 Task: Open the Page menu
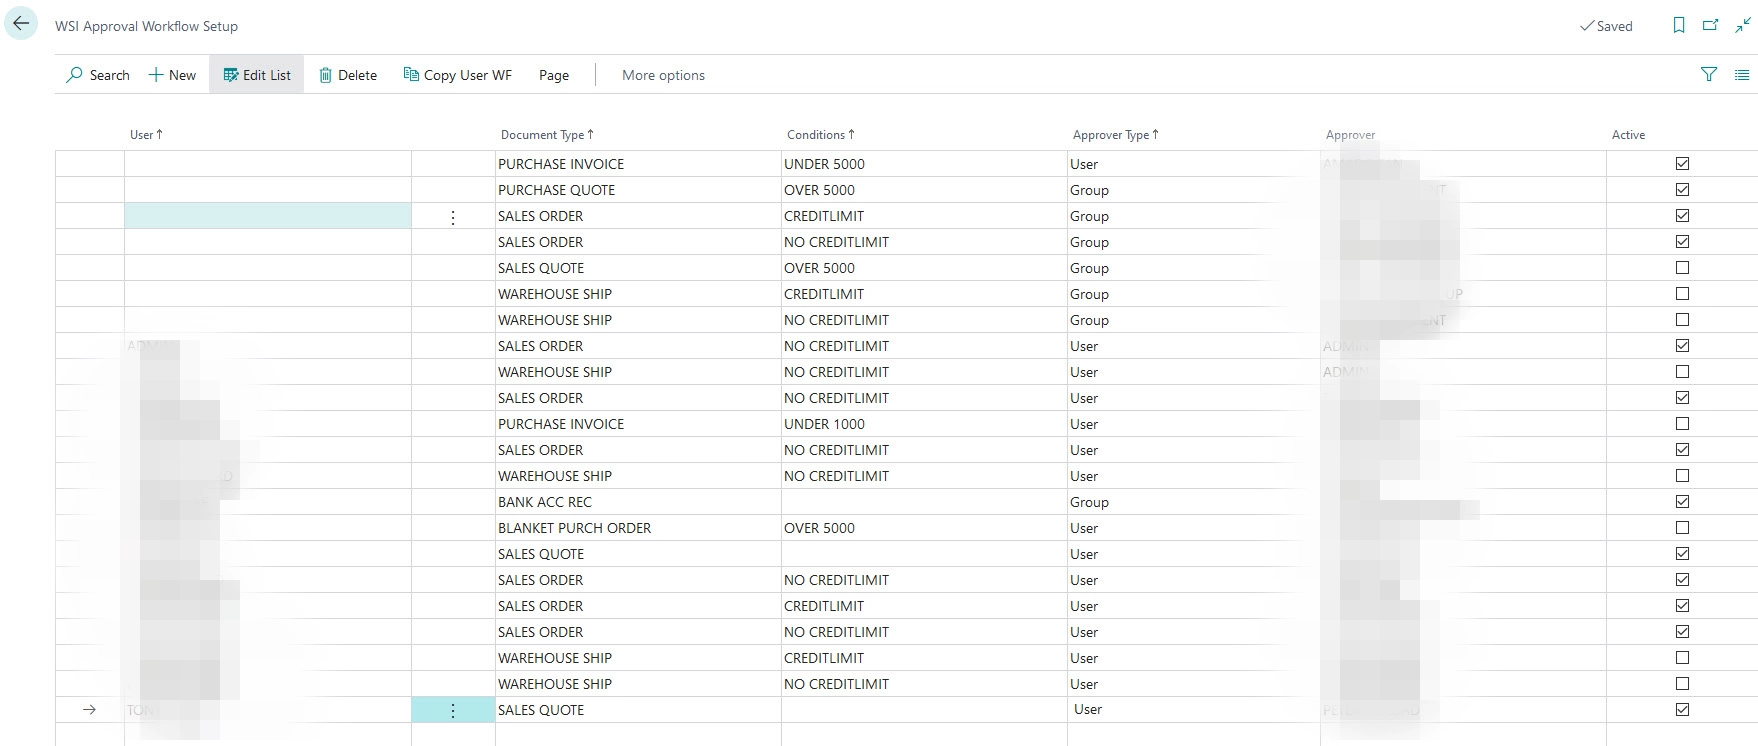[x=554, y=75]
